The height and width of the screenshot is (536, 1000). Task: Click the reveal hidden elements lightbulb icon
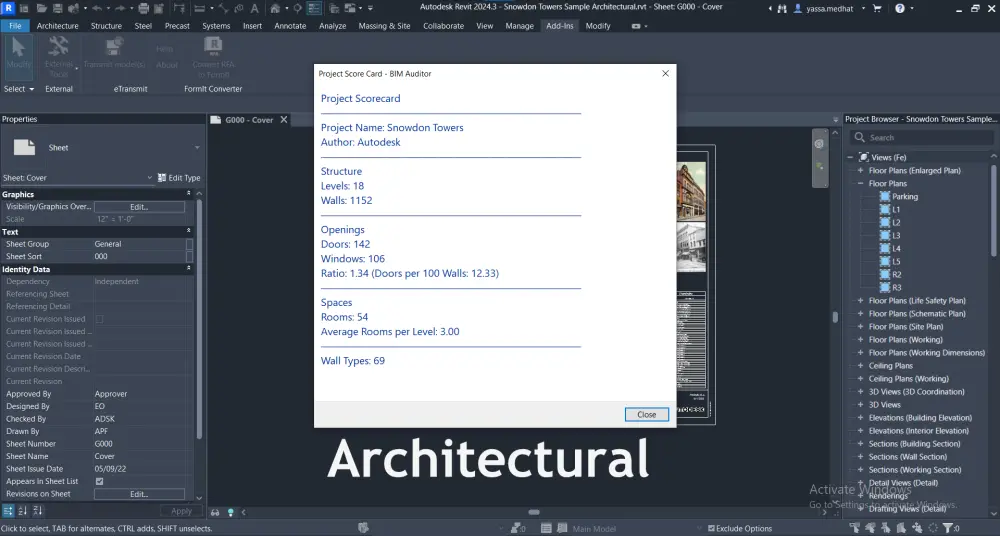pos(230,512)
